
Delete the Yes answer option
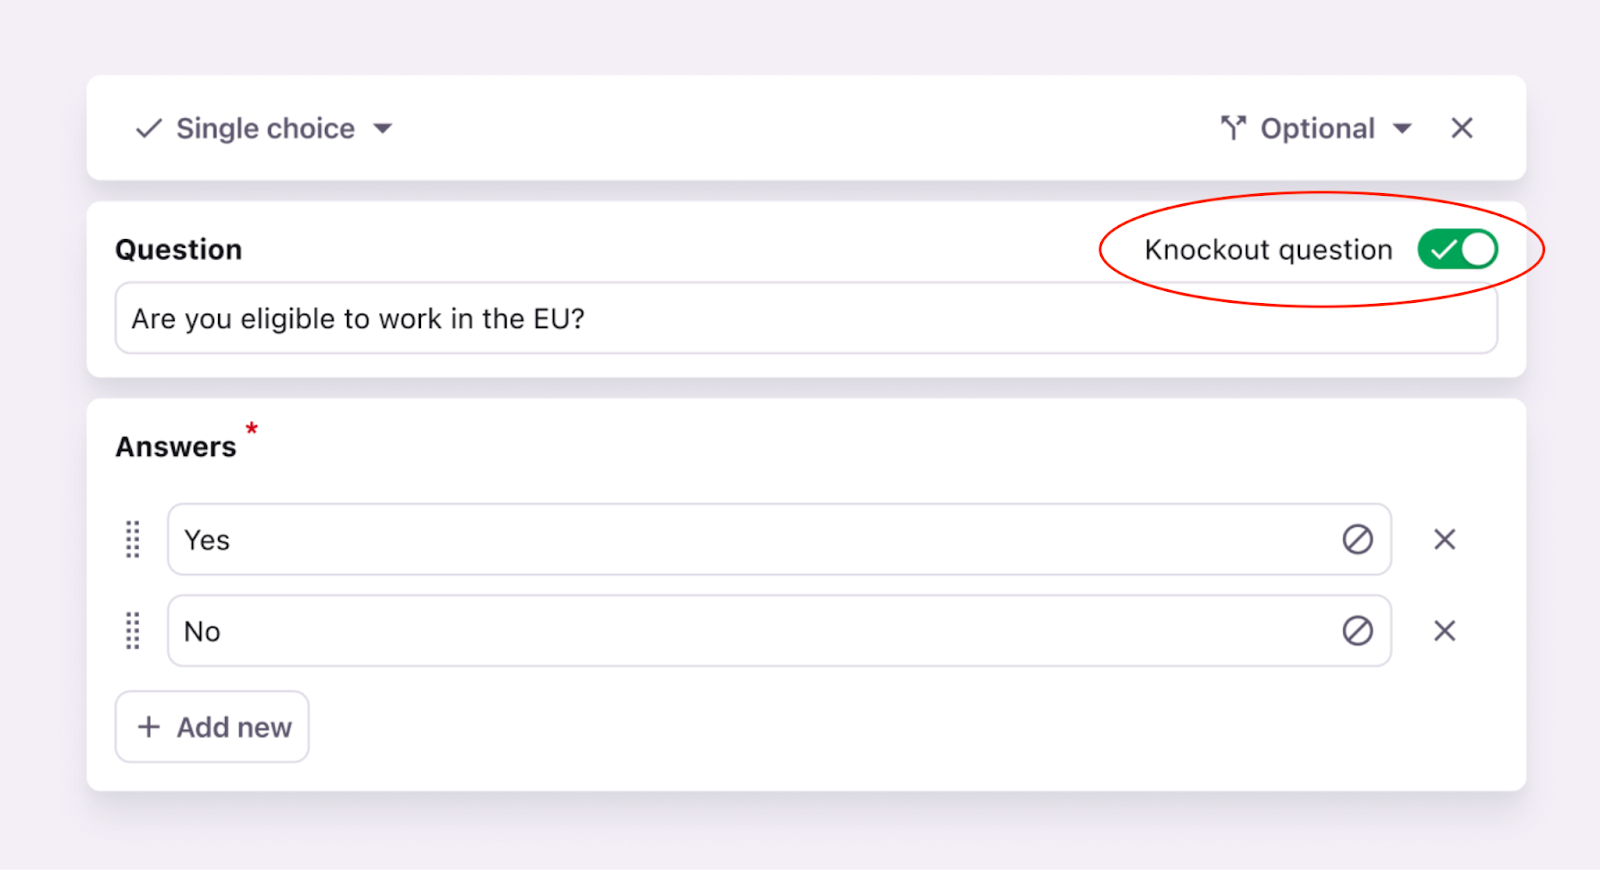(1444, 540)
